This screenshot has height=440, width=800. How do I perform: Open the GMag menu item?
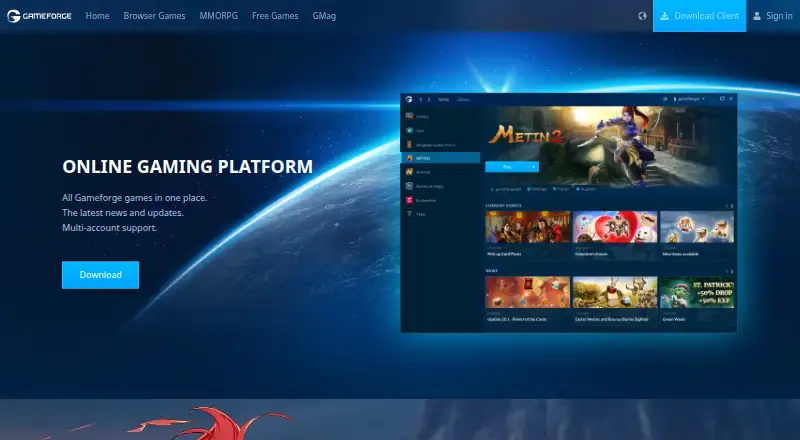click(x=324, y=16)
